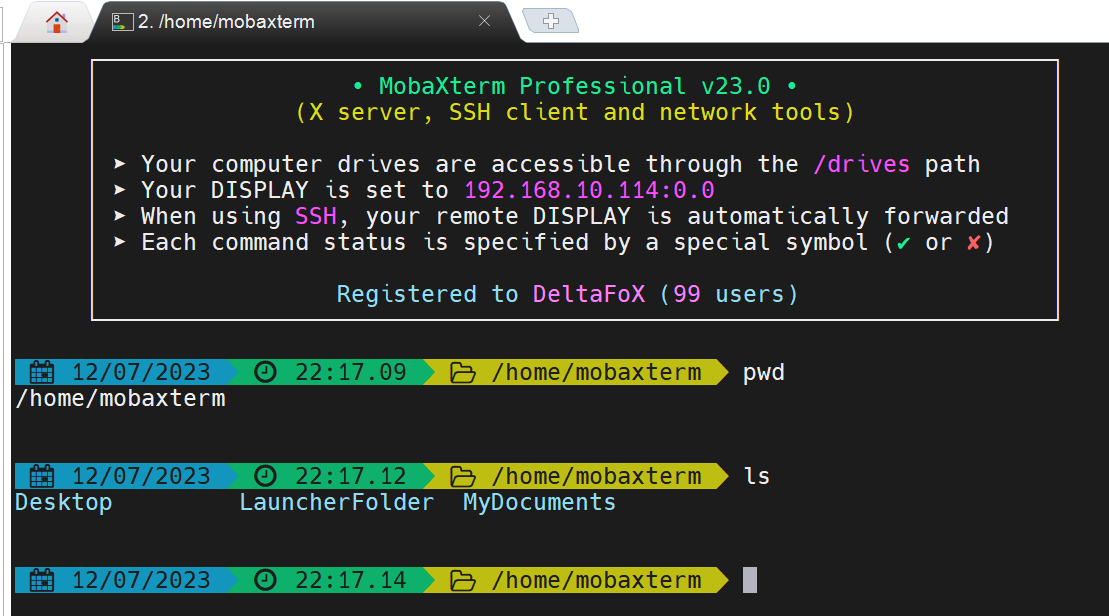The width and height of the screenshot is (1109, 616).
Task: Open a new tab with the plus button
Action: pyautogui.click(x=551, y=21)
